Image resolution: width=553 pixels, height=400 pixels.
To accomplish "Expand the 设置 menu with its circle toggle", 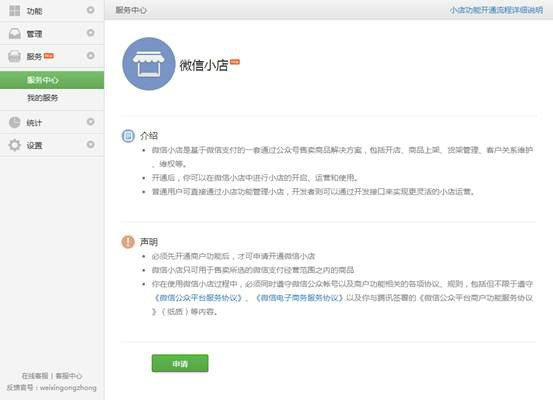I will click(91, 145).
